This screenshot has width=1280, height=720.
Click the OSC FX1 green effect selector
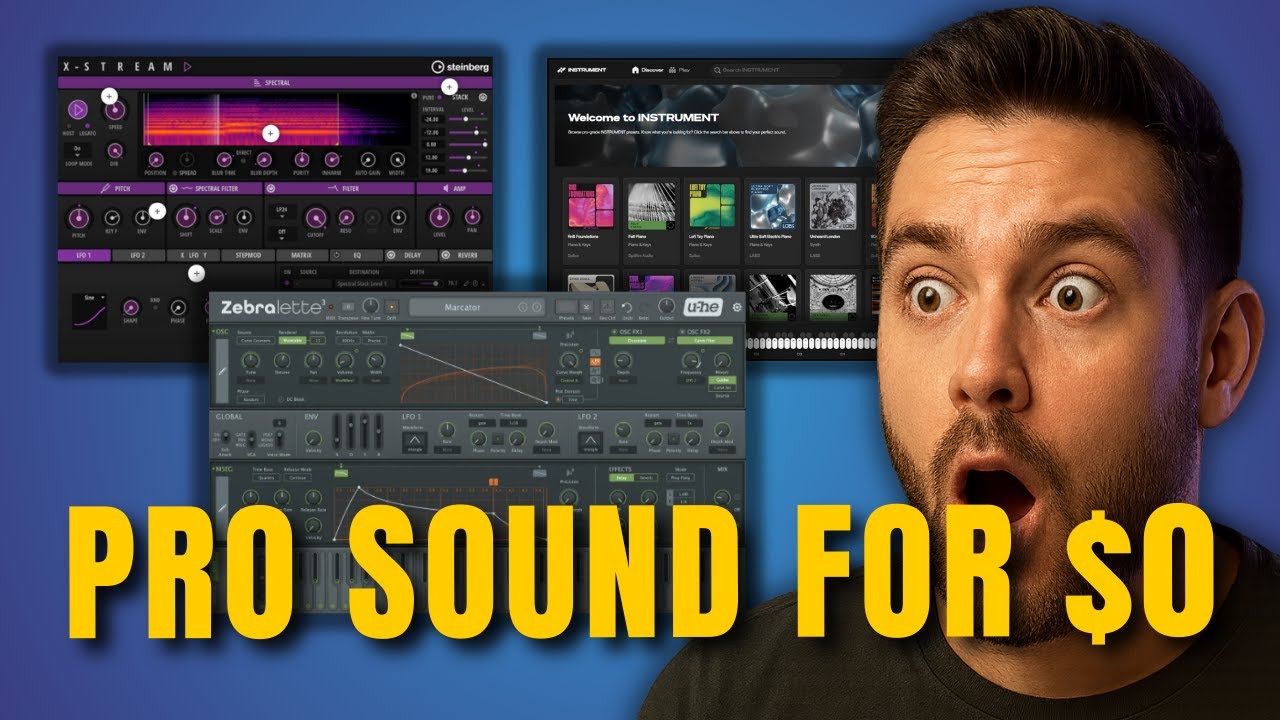[x=637, y=340]
